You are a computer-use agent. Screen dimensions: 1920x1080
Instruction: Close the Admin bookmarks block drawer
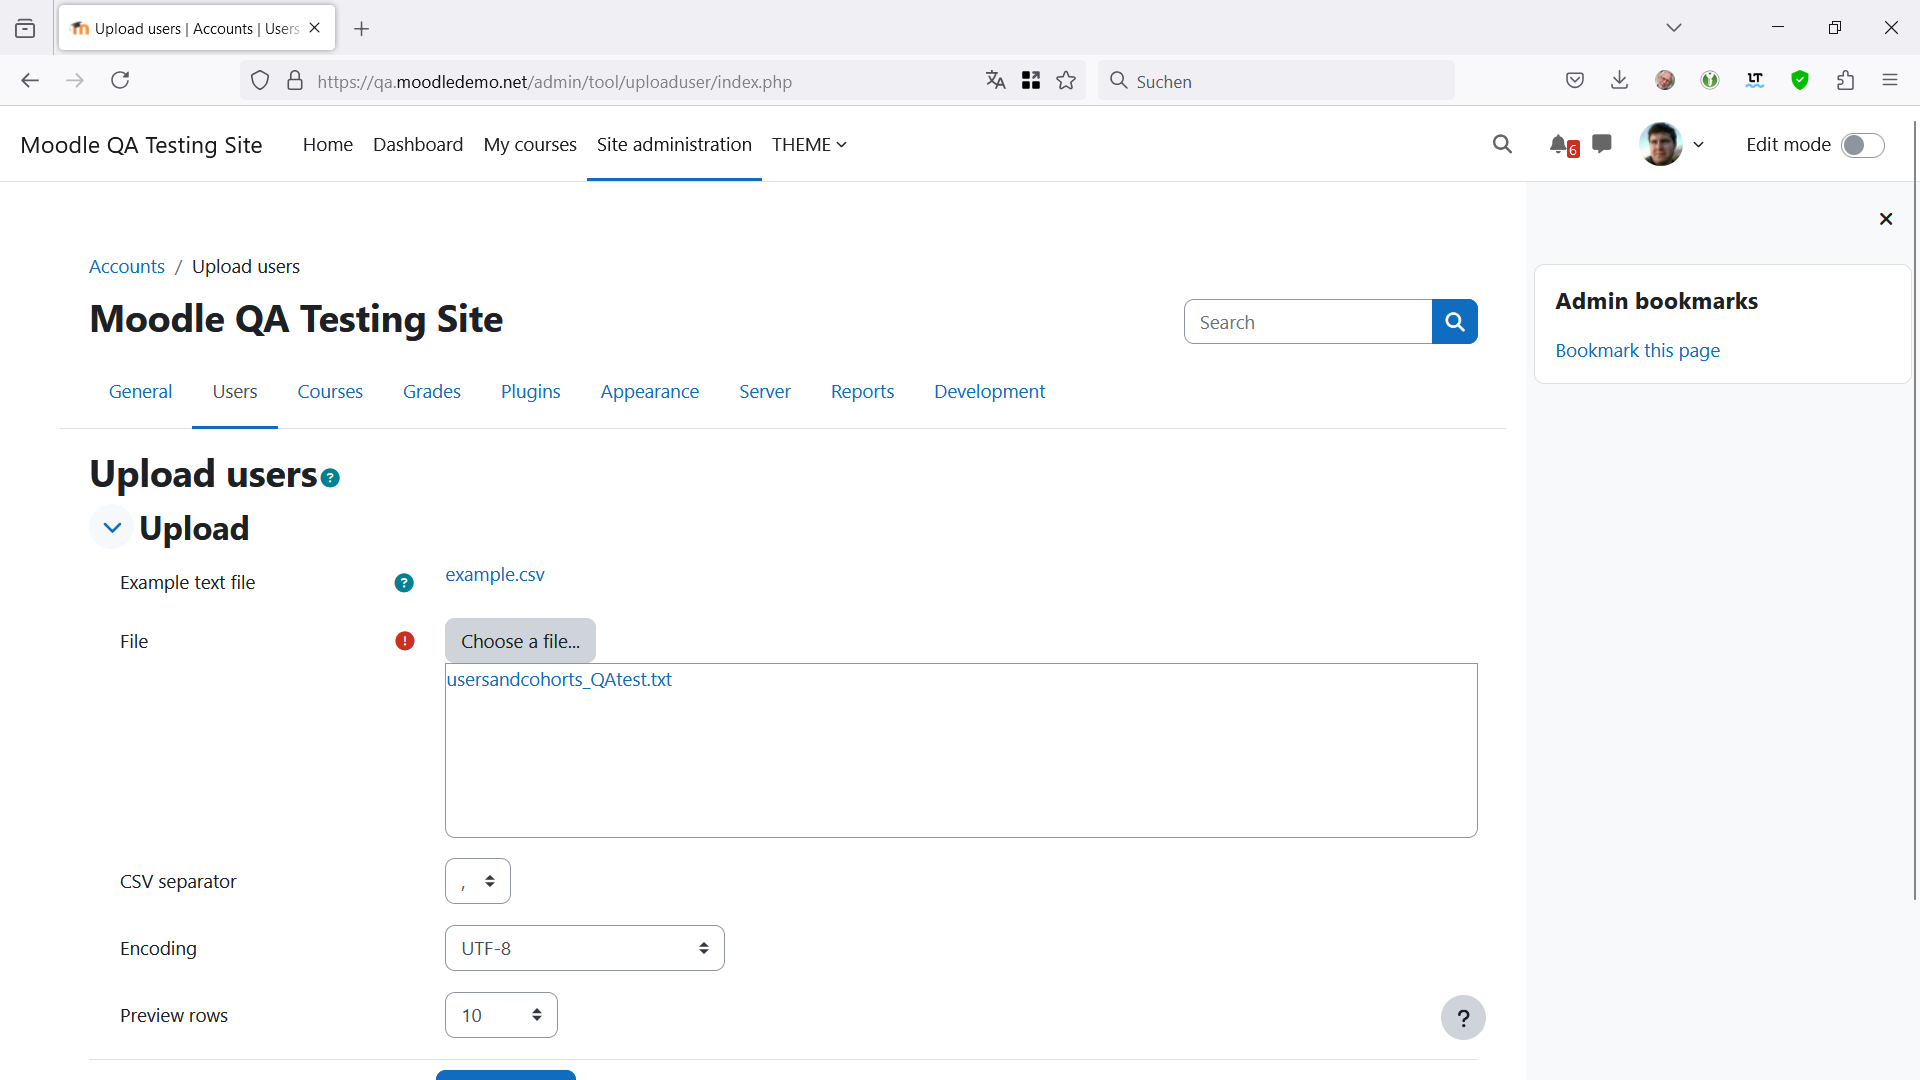pos(1886,219)
